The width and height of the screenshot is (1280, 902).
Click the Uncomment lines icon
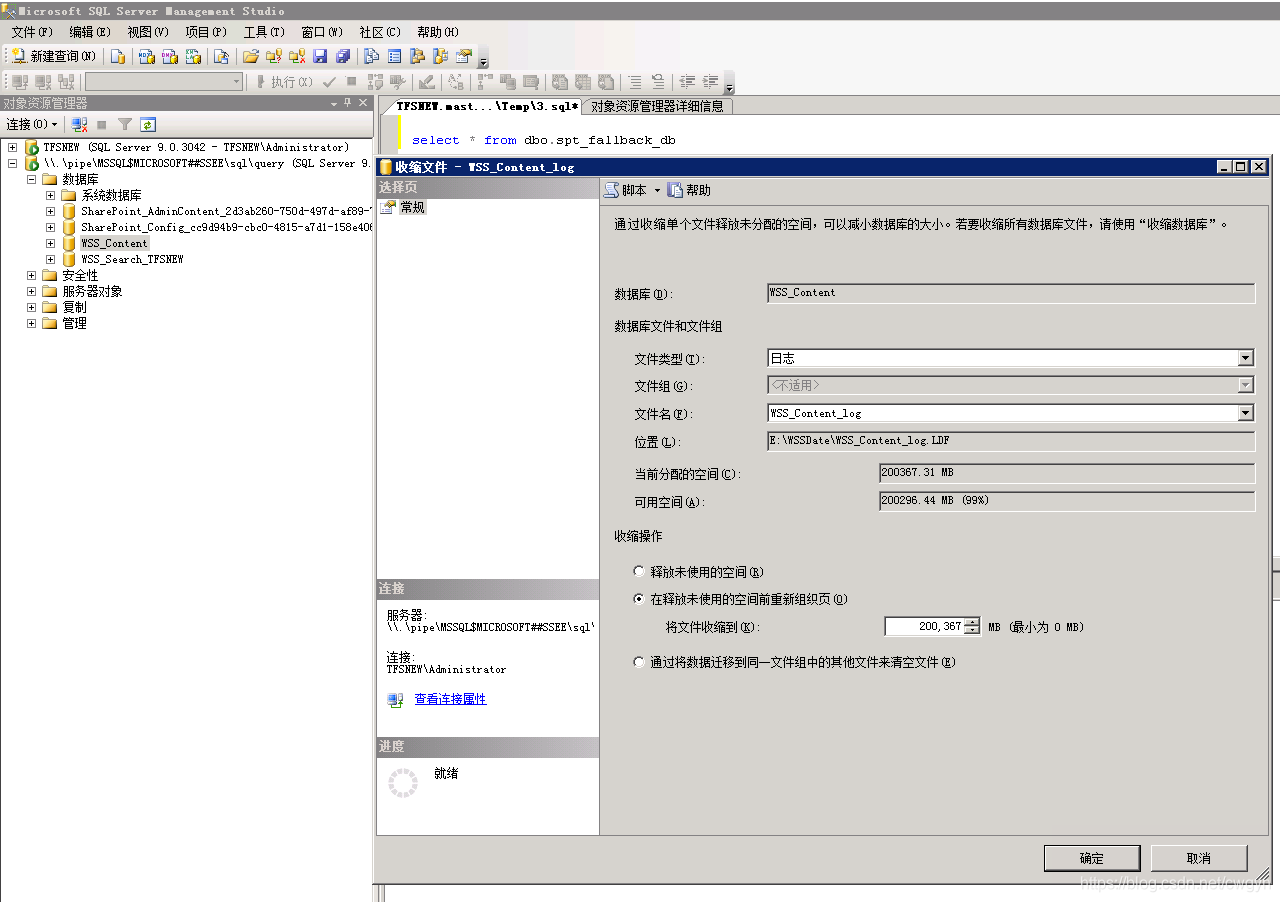click(657, 82)
